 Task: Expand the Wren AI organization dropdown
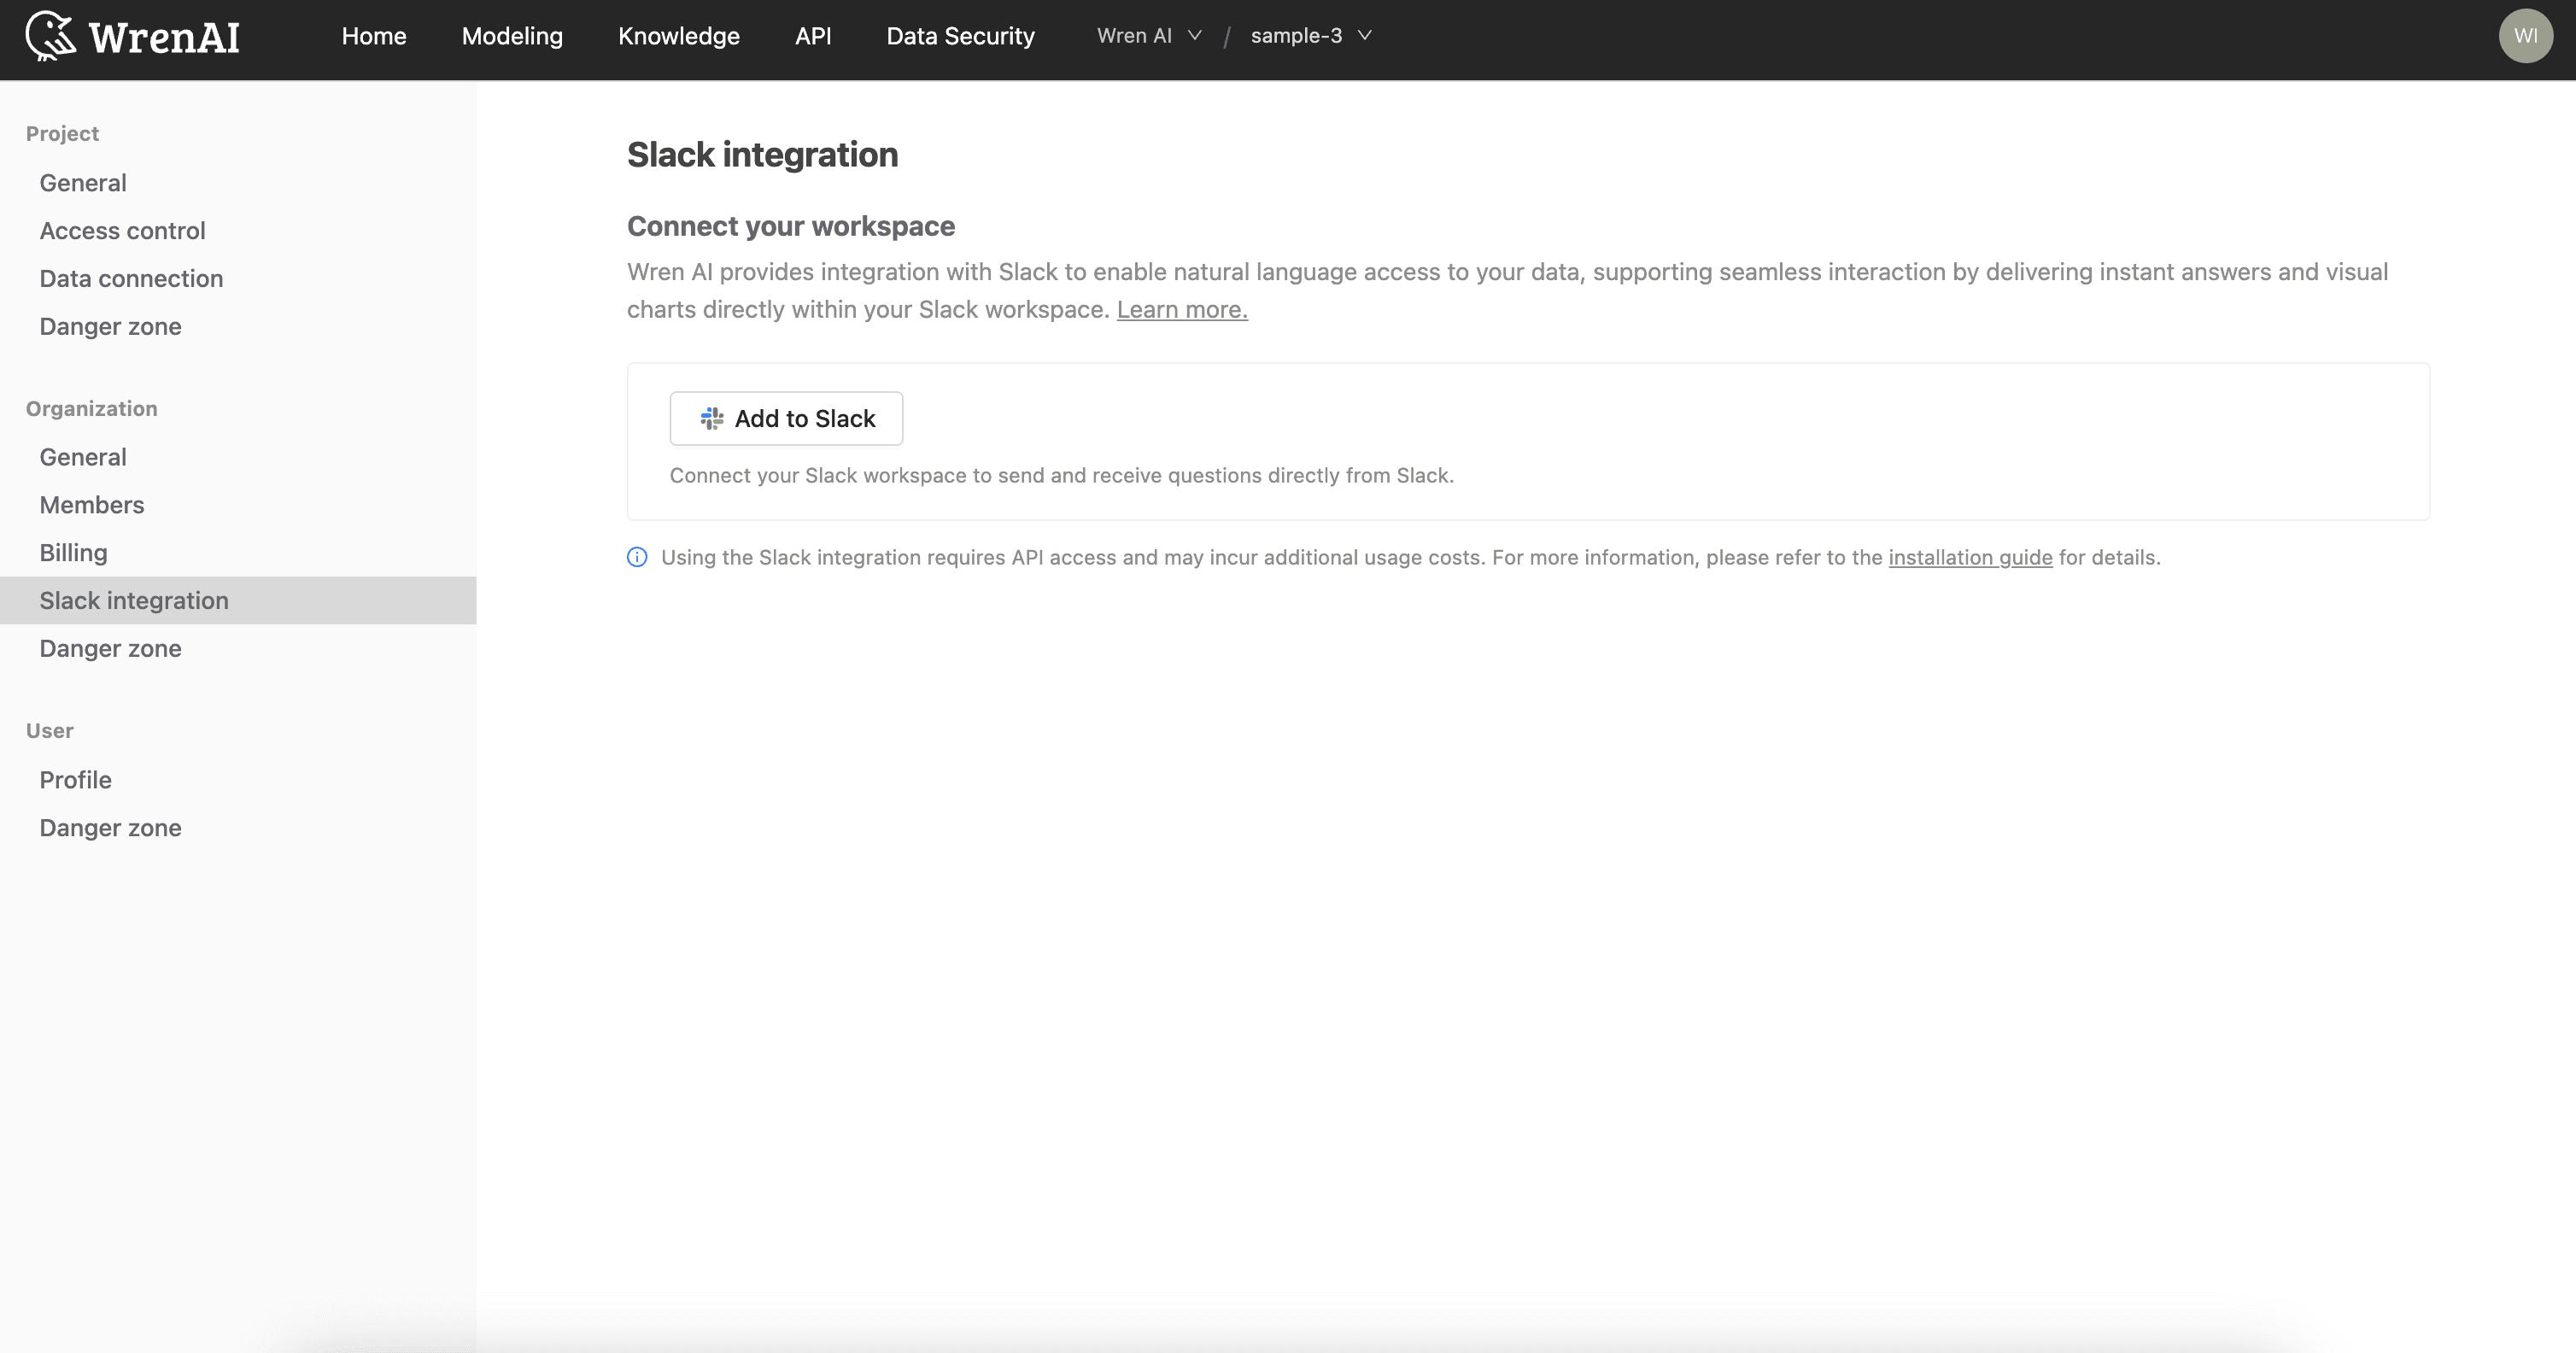[x=1148, y=35]
